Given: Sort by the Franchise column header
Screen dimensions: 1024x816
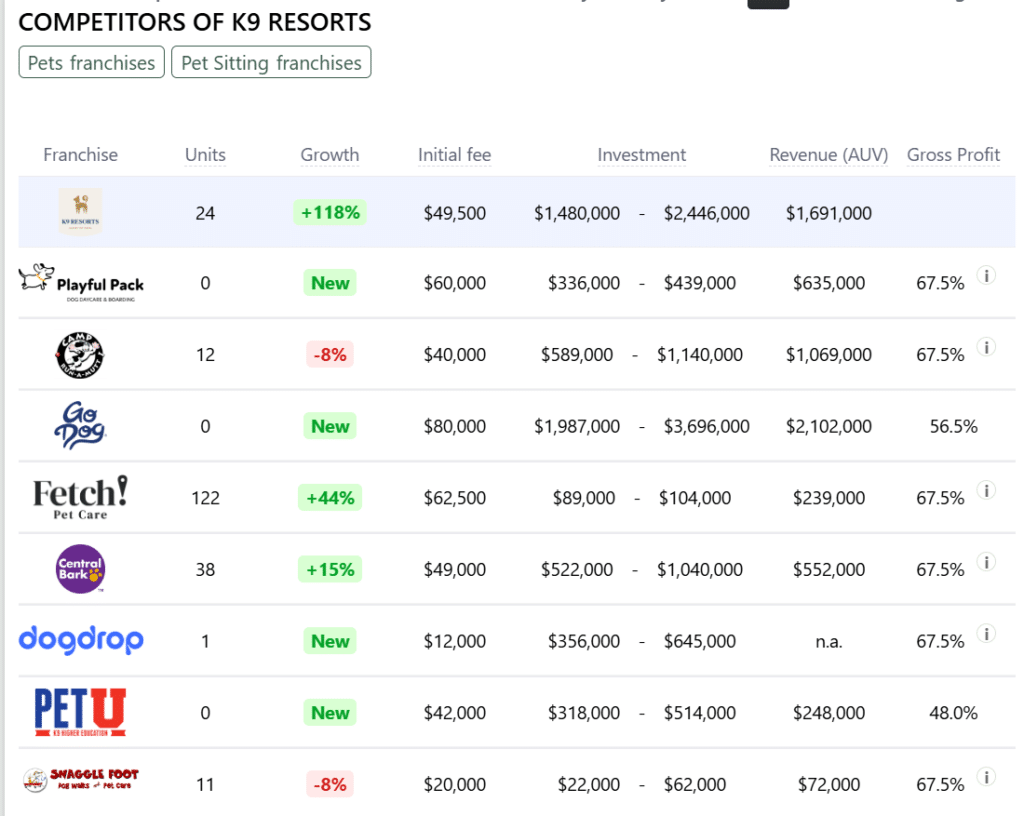Looking at the screenshot, I should (80, 155).
